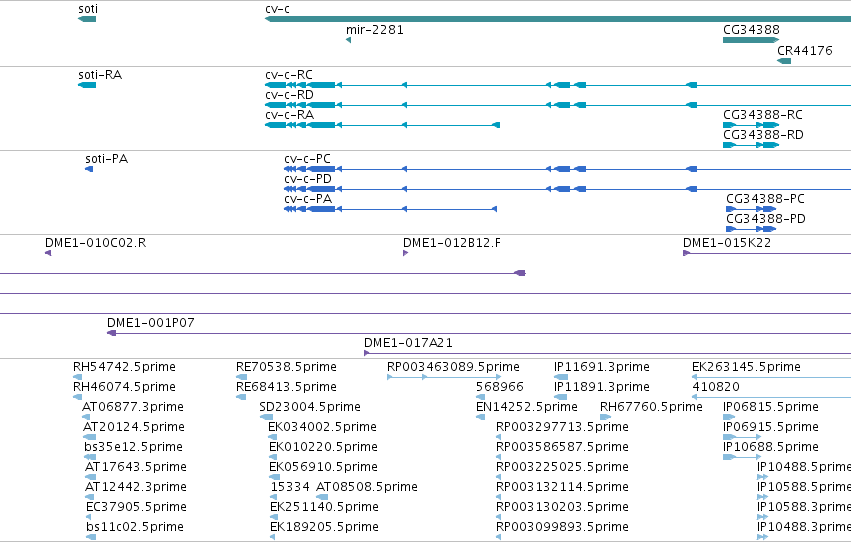Select the cv-c-RD transcript

tap(558, 105)
